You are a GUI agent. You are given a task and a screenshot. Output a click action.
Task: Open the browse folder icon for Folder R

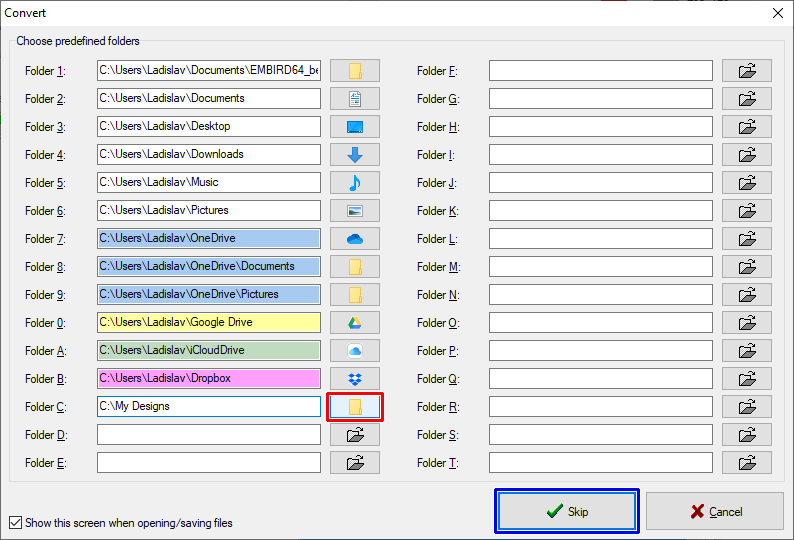(747, 407)
